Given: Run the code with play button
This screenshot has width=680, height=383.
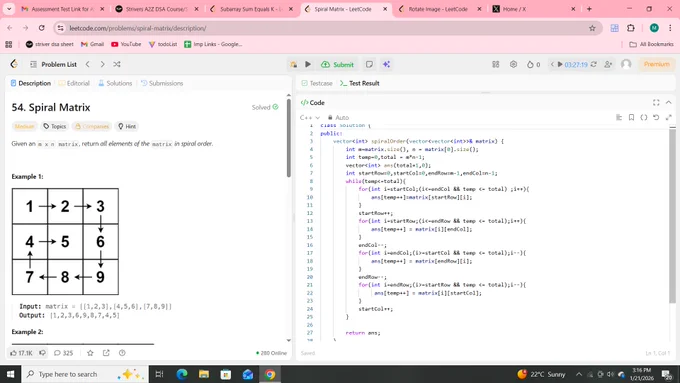Looking at the screenshot, I should (308, 64).
